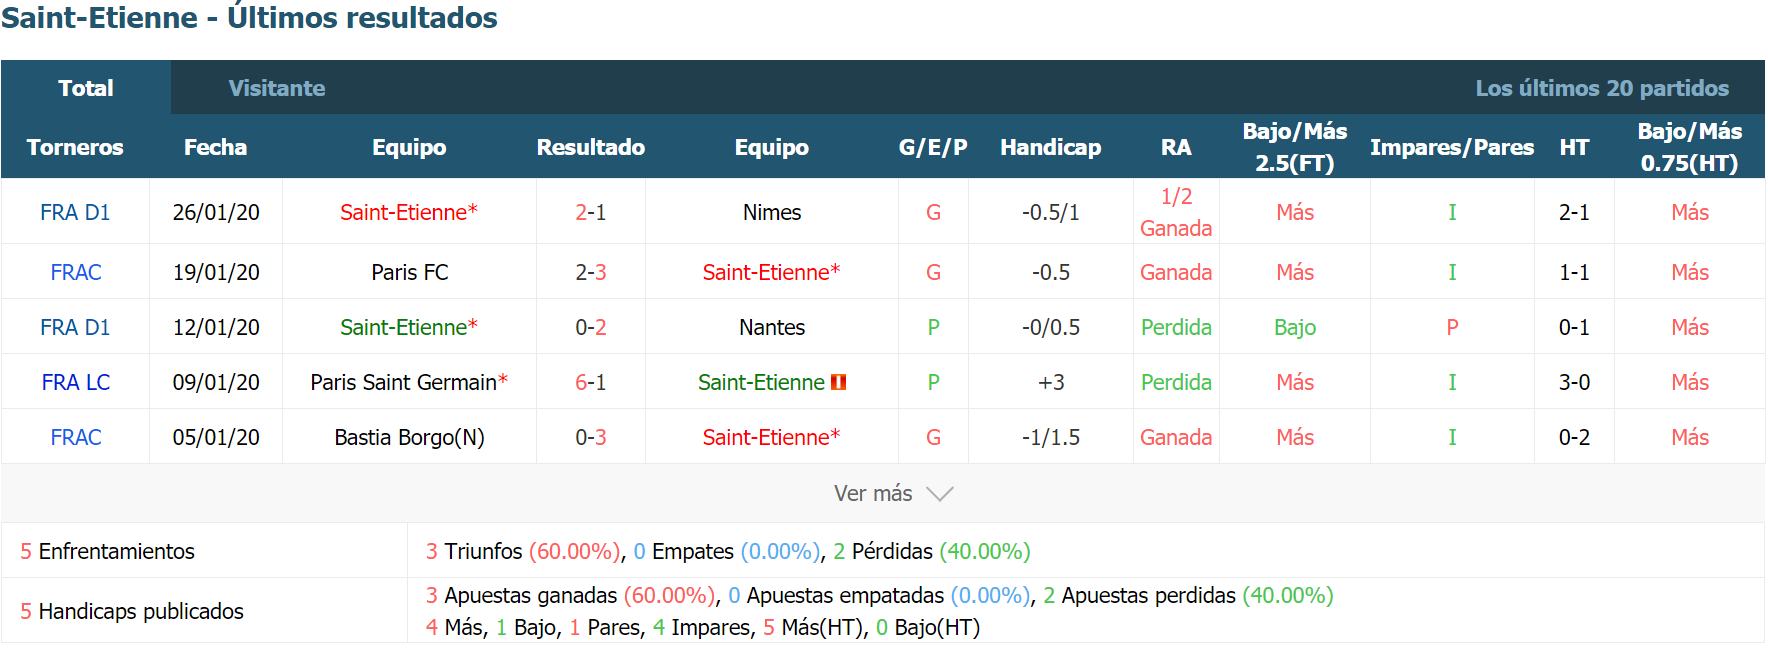
Task: Click the red card icon beside Saint-Etienne
Action: [x=838, y=382]
